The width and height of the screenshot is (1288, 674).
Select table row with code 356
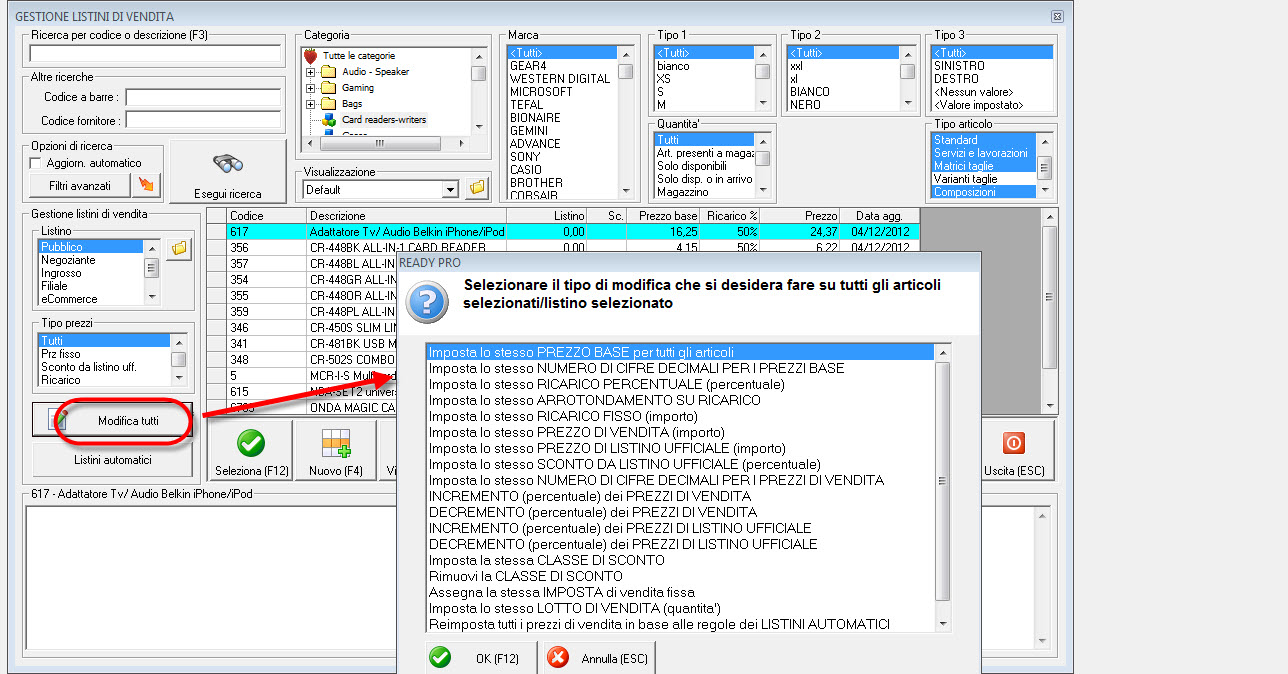click(563, 247)
